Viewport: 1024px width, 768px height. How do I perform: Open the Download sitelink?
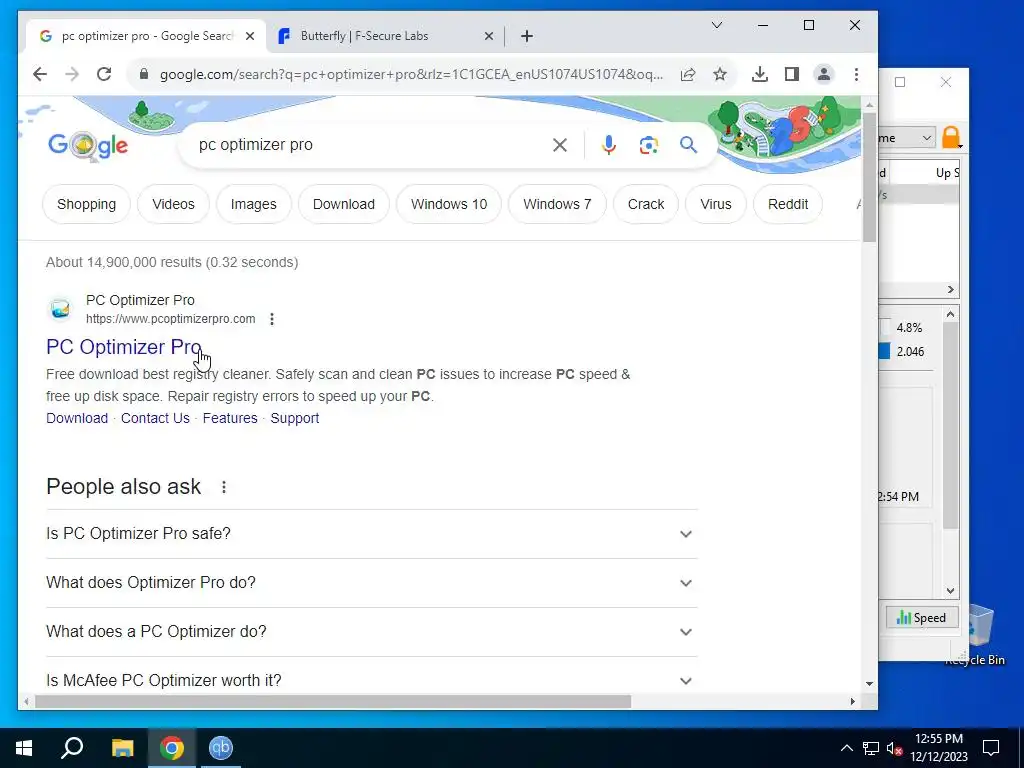[77, 418]
